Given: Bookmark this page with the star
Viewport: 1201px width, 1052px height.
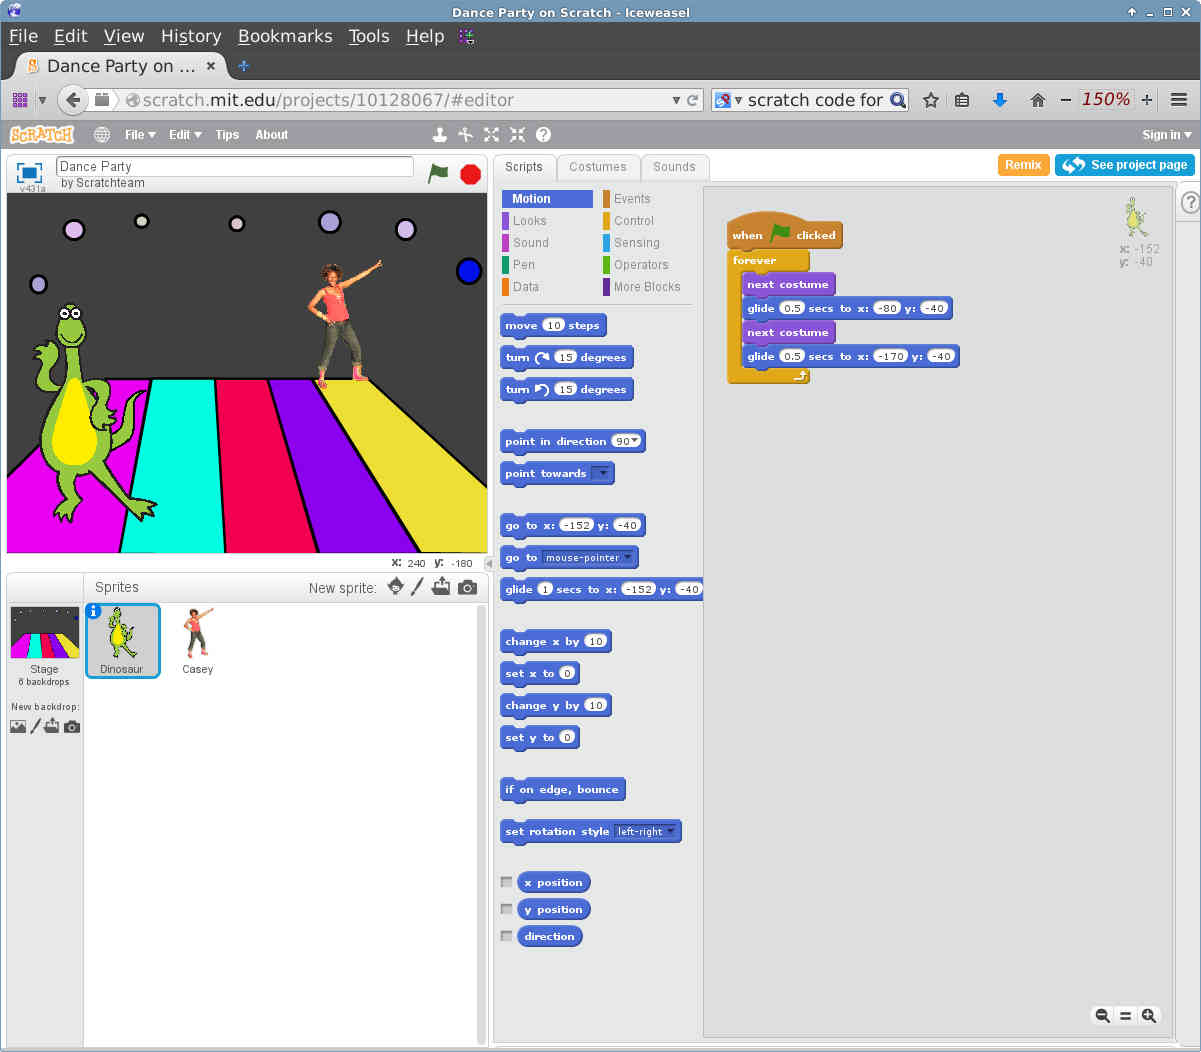Looking at the screenshot, I should point(931,100).
